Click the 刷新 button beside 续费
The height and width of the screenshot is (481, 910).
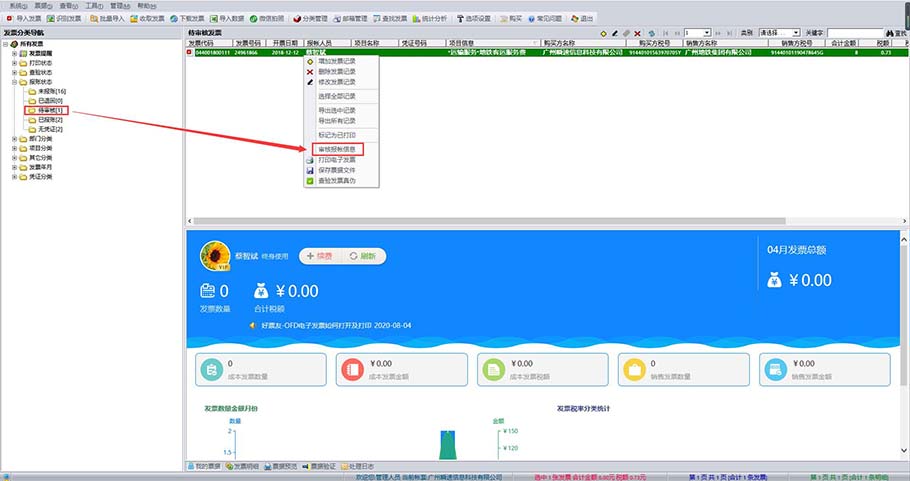point(363,256)
